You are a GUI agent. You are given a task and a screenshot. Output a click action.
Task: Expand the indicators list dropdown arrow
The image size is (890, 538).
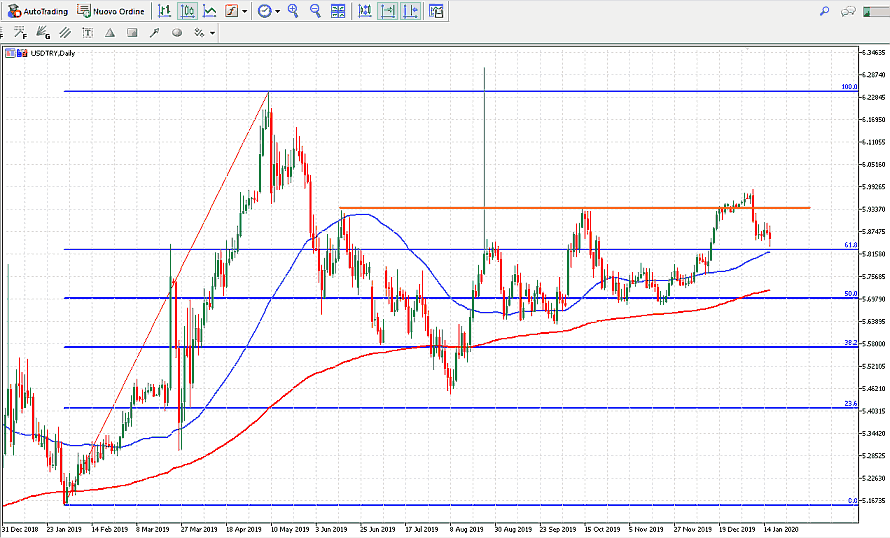(x=245, y=11)
